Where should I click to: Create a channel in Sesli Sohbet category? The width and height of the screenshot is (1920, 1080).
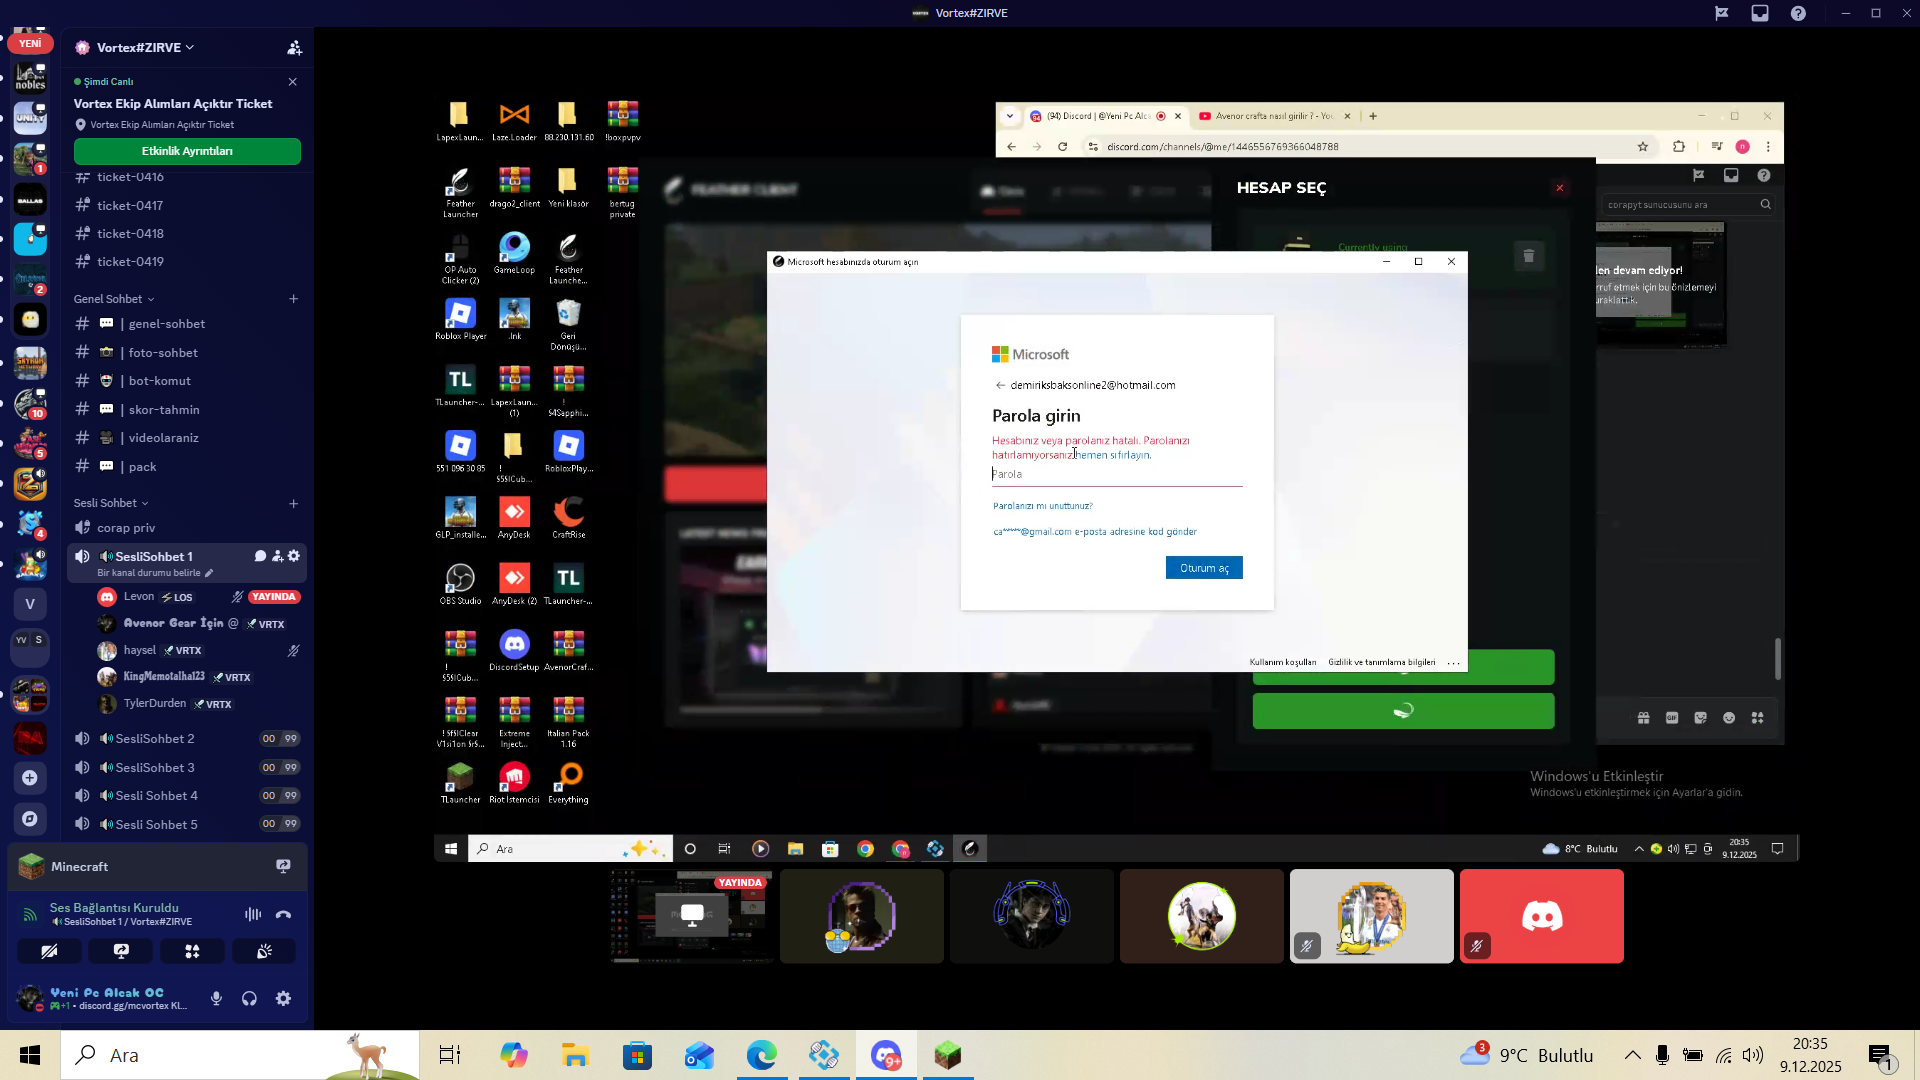click(294, 503)
